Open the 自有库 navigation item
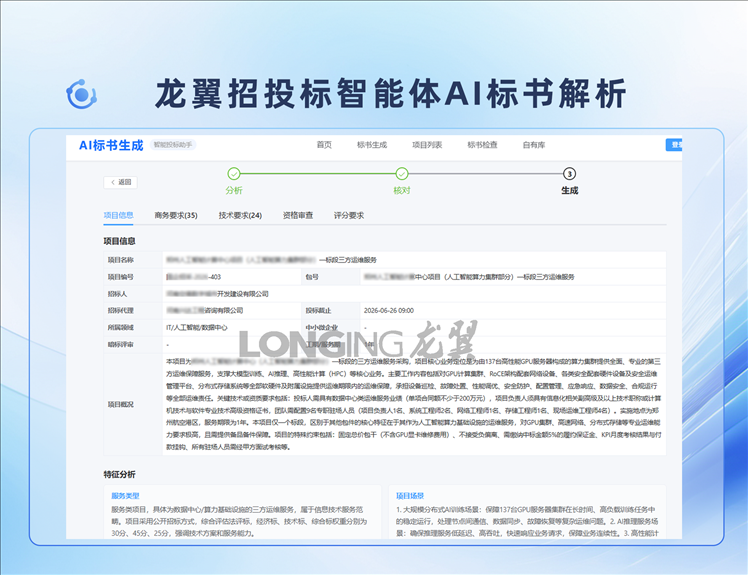This screenshot has height=575, width=748. coord(534,145)
